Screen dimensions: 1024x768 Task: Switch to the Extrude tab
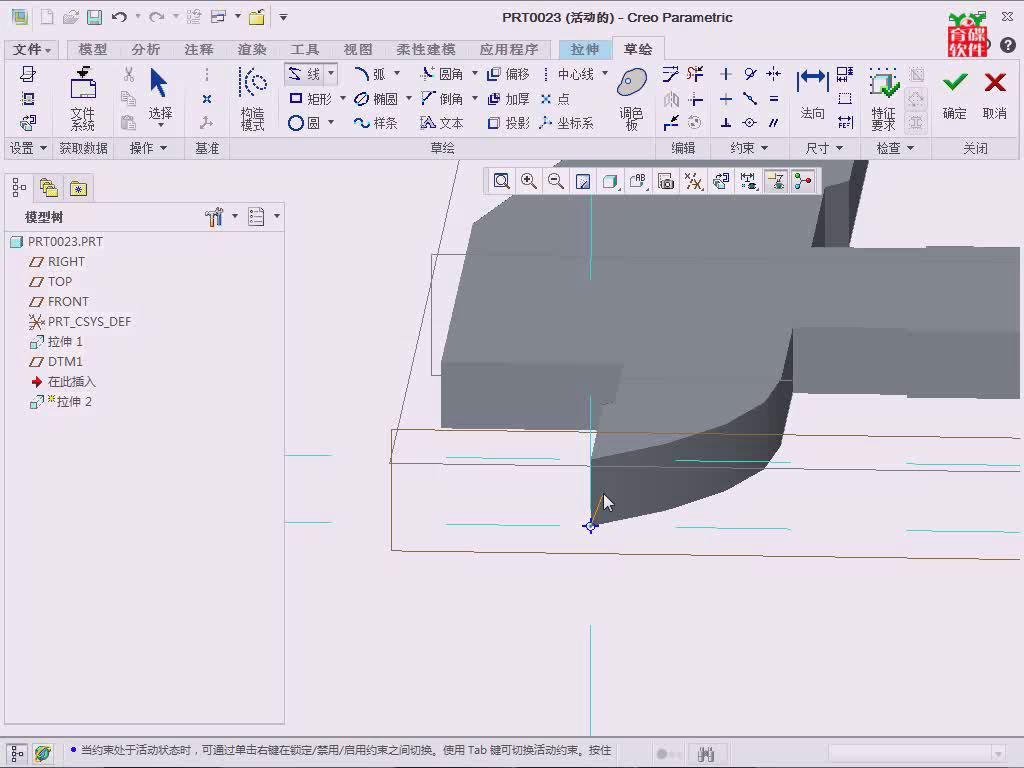(x=584, y=50)
